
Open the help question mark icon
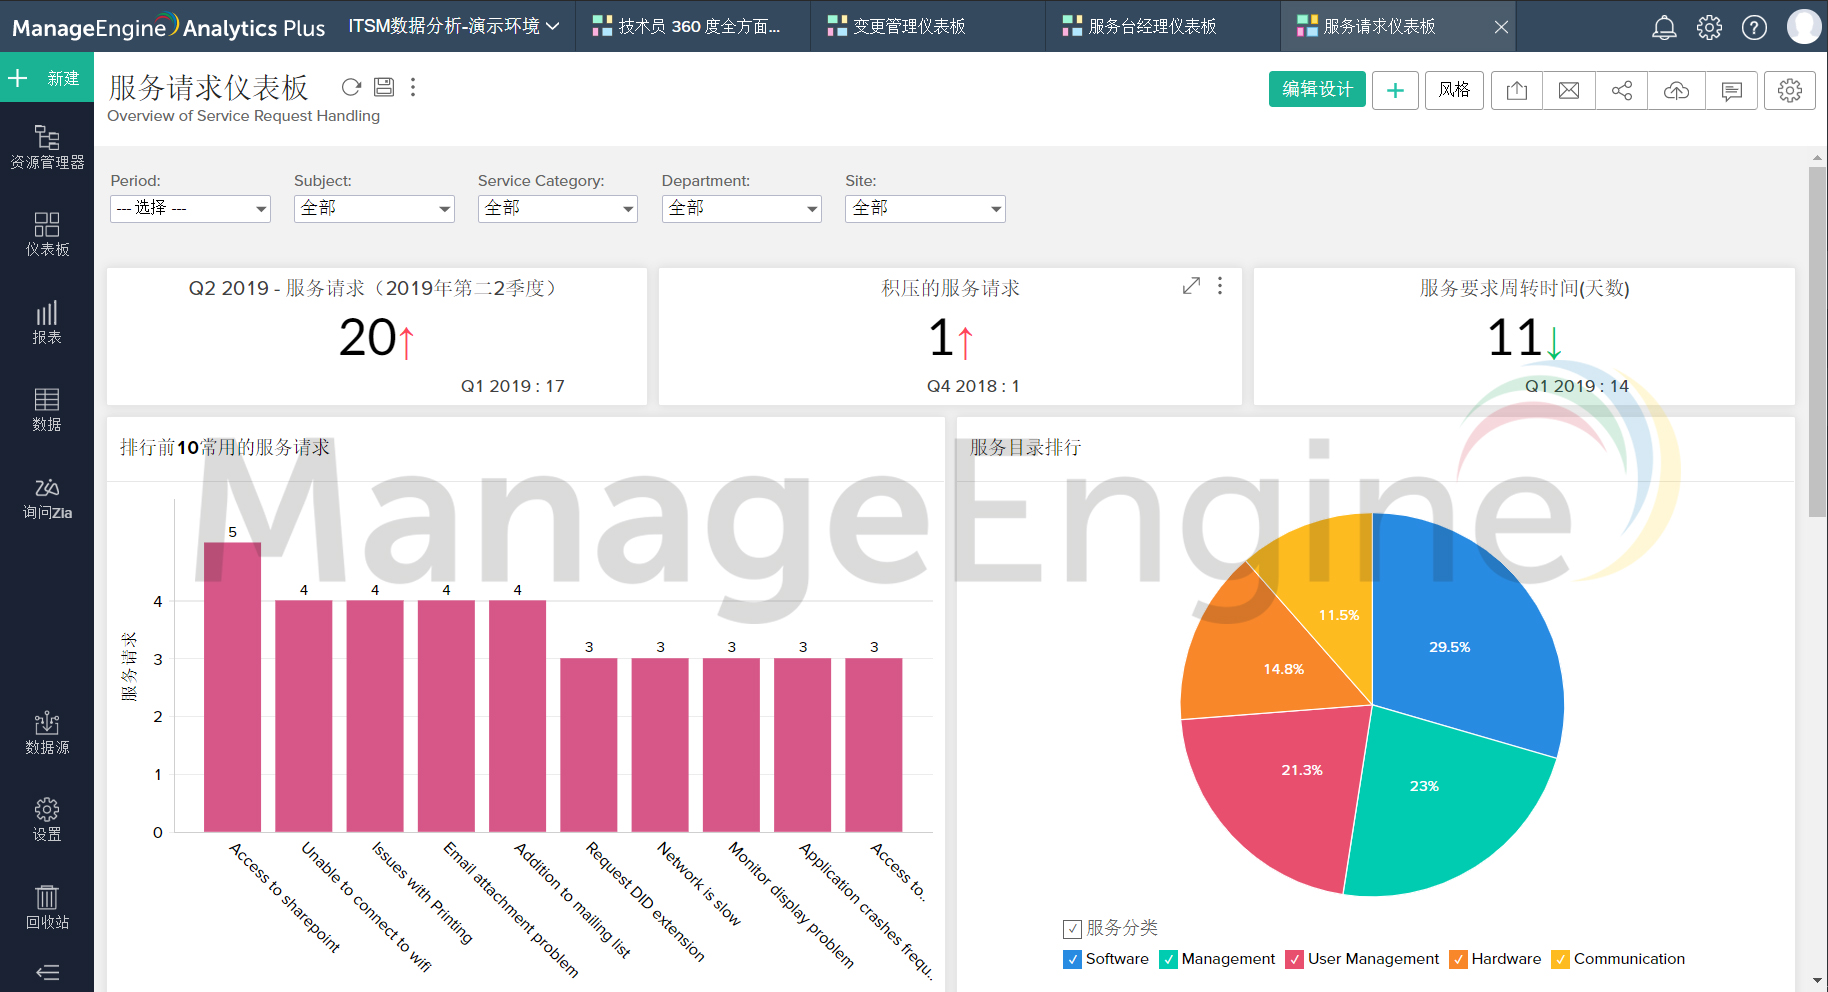(x=1754, y=27)
